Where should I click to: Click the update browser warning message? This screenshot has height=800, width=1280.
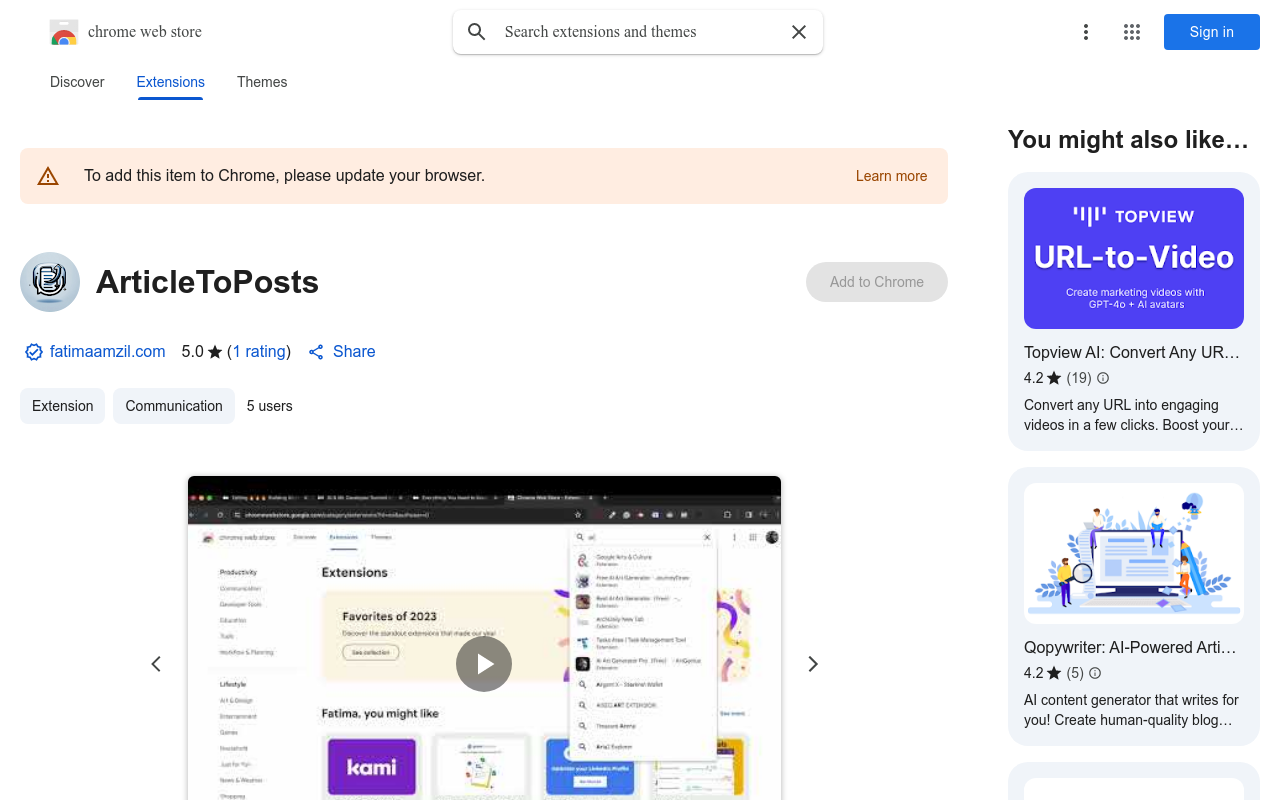[284, 176]
